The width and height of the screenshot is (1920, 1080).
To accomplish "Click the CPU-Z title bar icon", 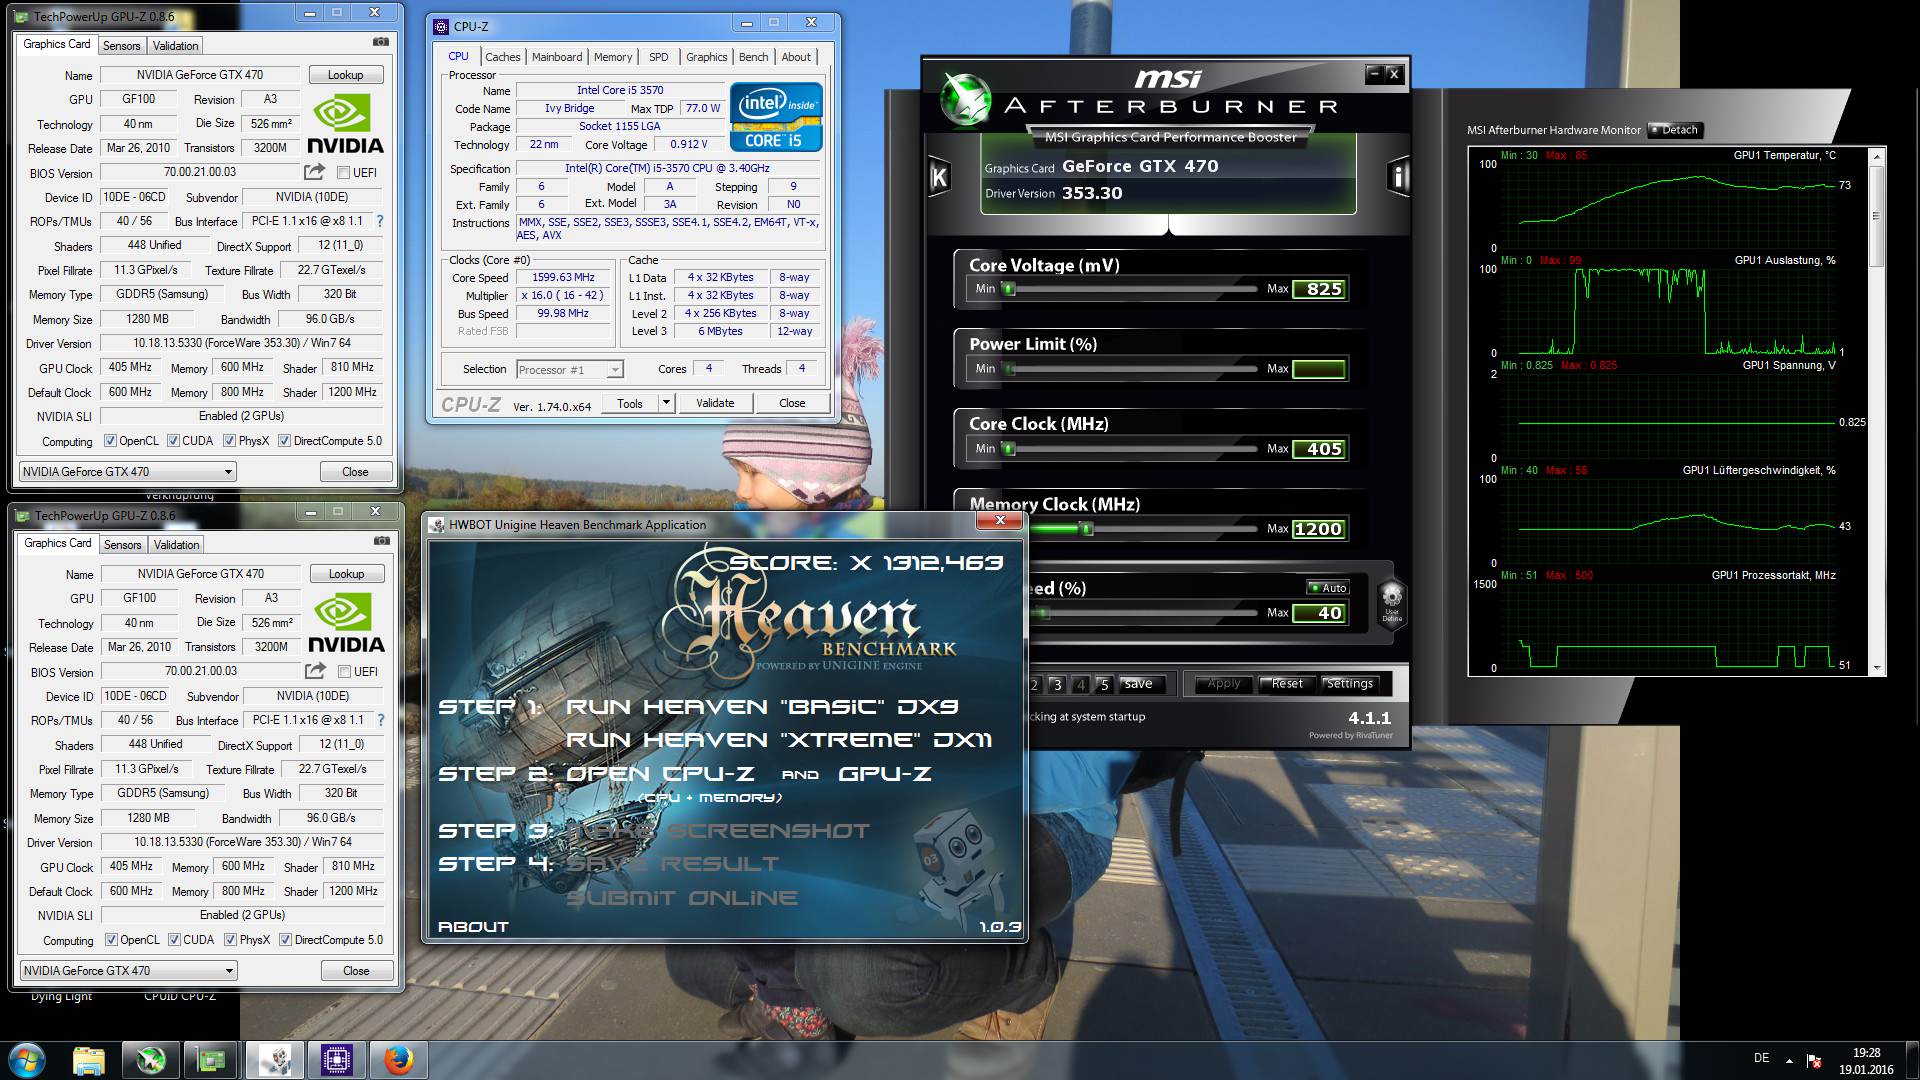I will 442,26.
